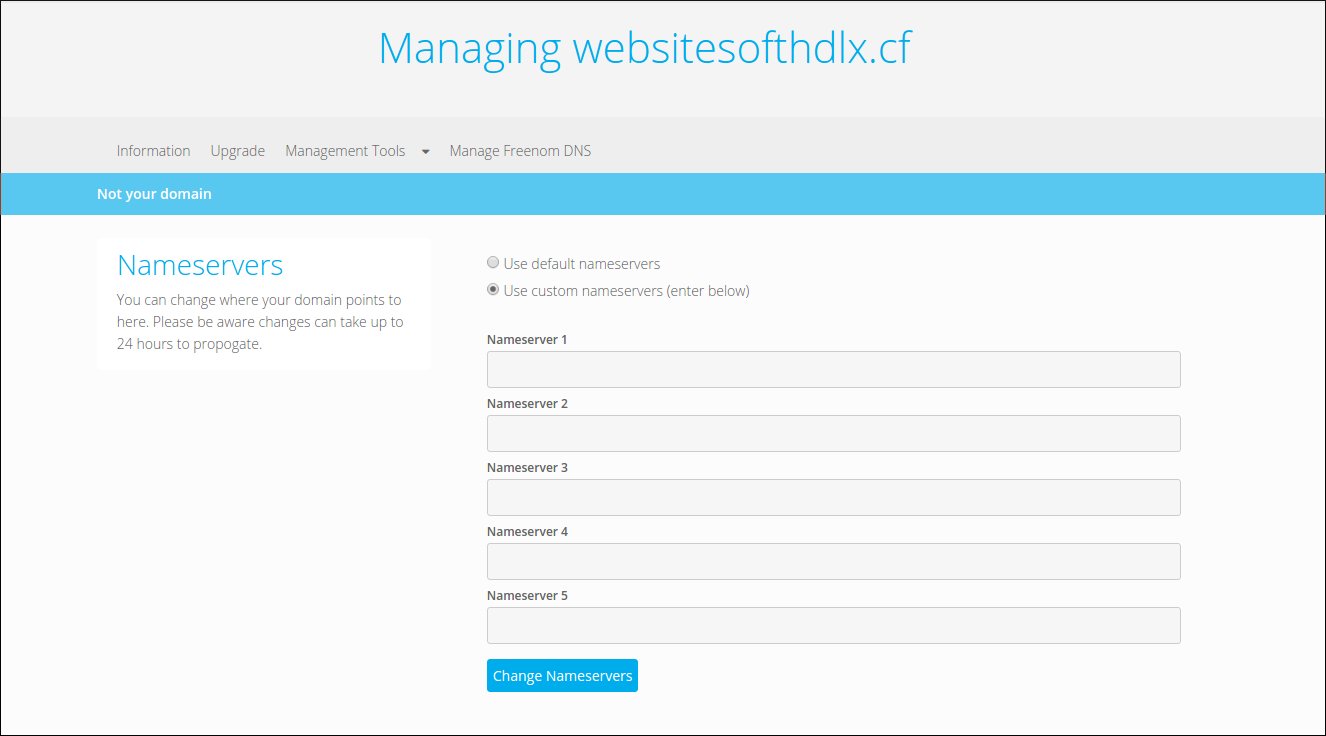Focus the Nameserver 2 input field
This screenshot has width=1326, height=736.
(833, 433)
